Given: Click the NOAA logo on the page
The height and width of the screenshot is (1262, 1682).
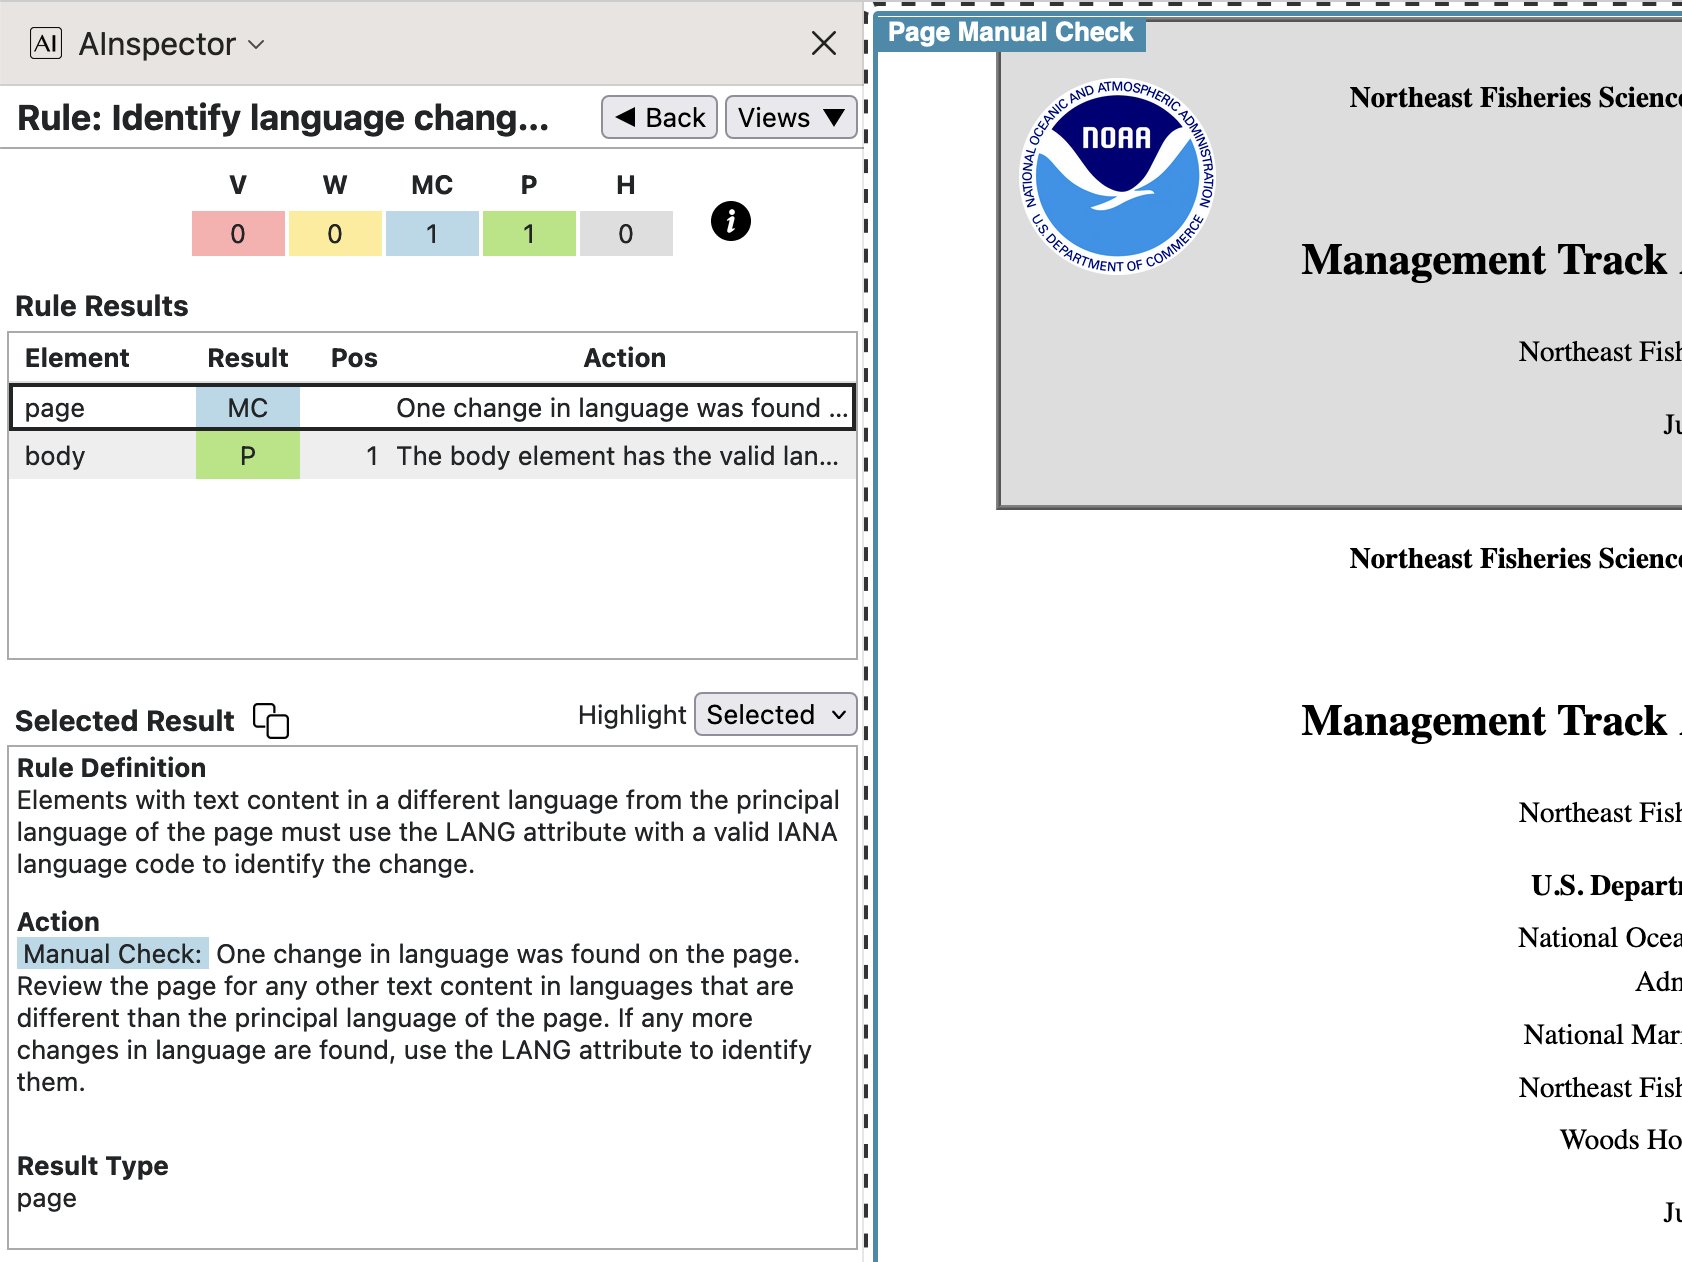Looking at the screenshot, I should pos(1116,176).
